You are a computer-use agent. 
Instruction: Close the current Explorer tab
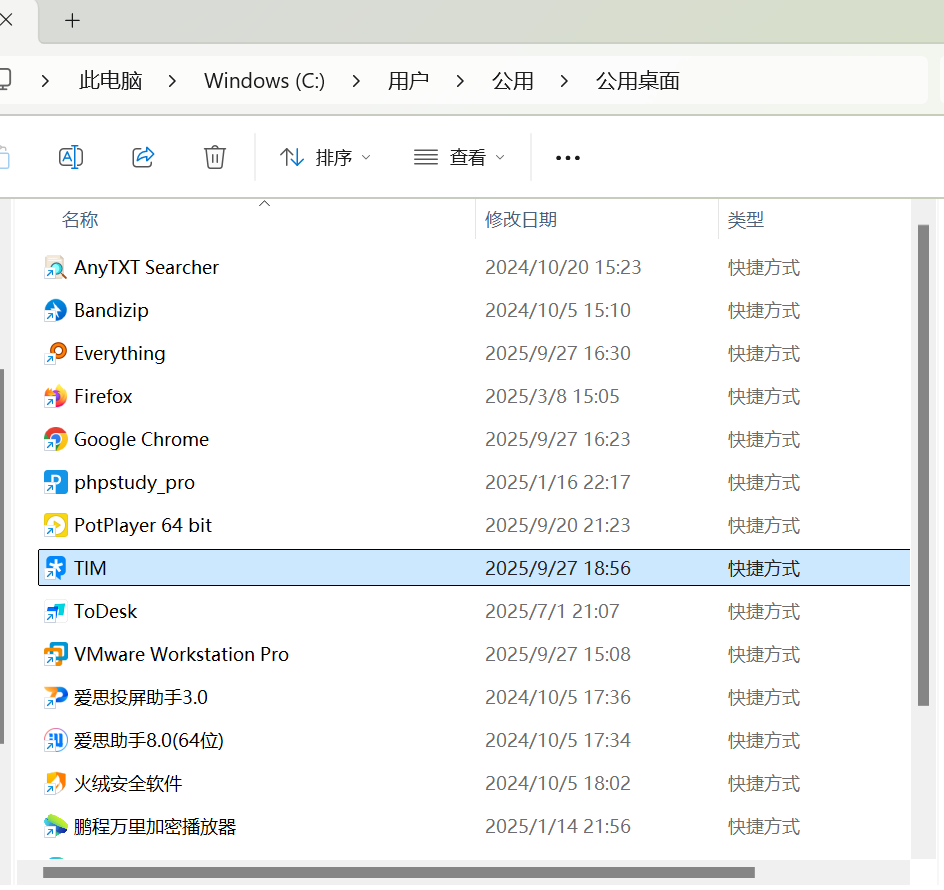tap(6, 19)
